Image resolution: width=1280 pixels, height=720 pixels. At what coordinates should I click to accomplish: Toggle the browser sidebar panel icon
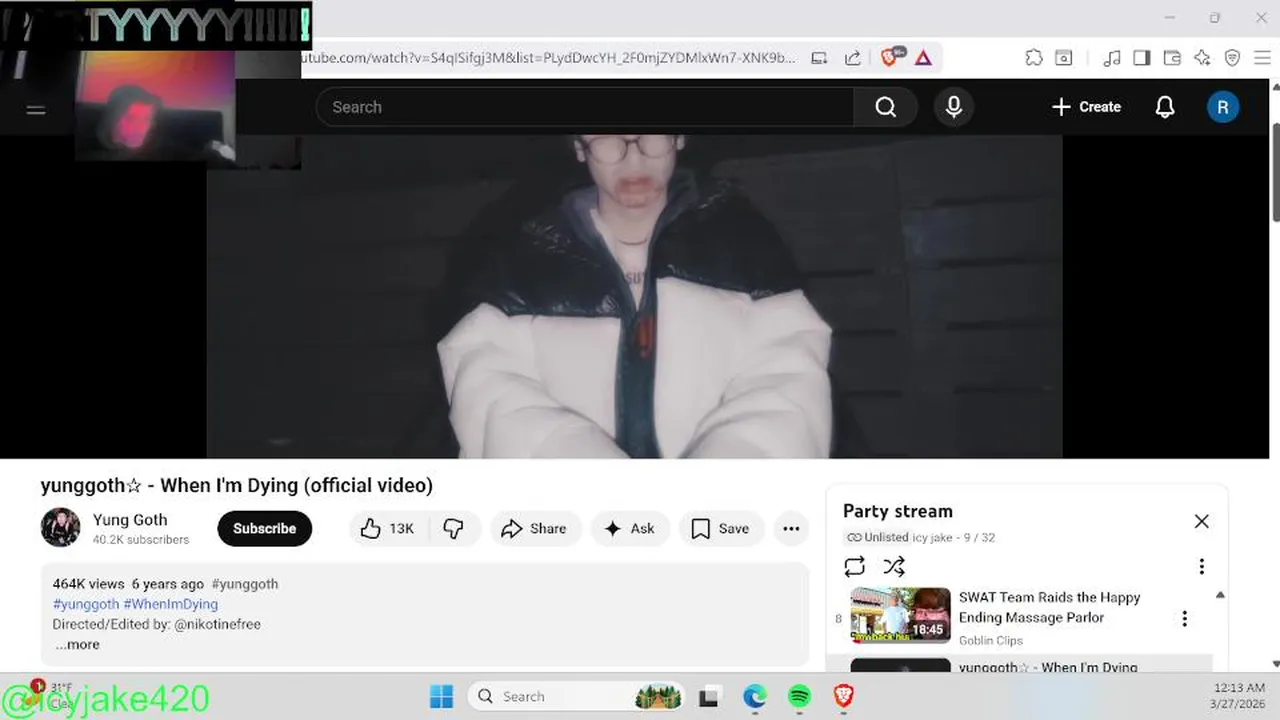[x=1141, y=58]
